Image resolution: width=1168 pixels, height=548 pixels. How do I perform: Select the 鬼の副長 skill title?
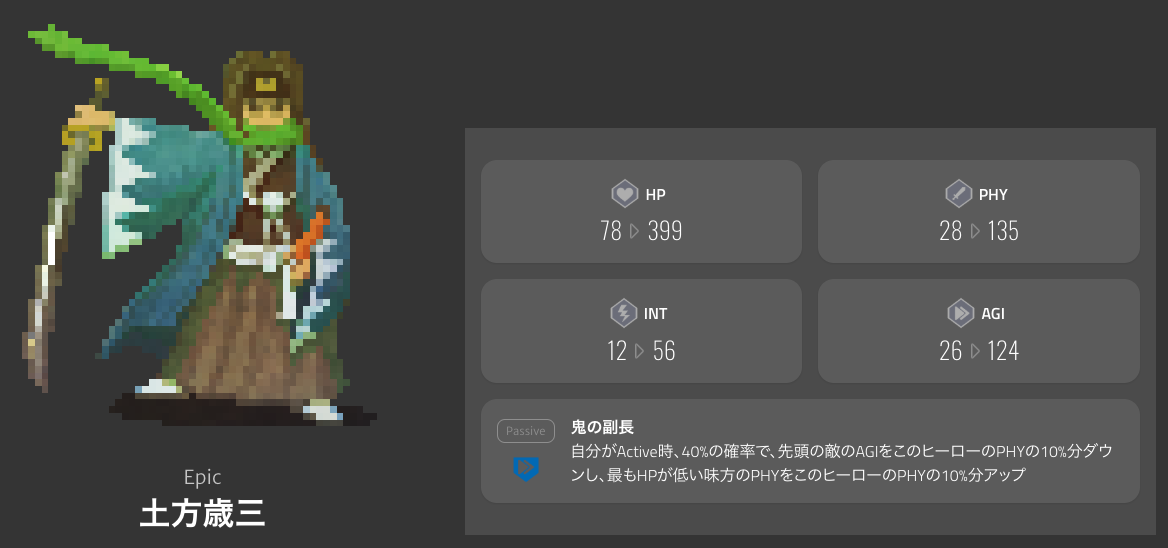[602, 427]
